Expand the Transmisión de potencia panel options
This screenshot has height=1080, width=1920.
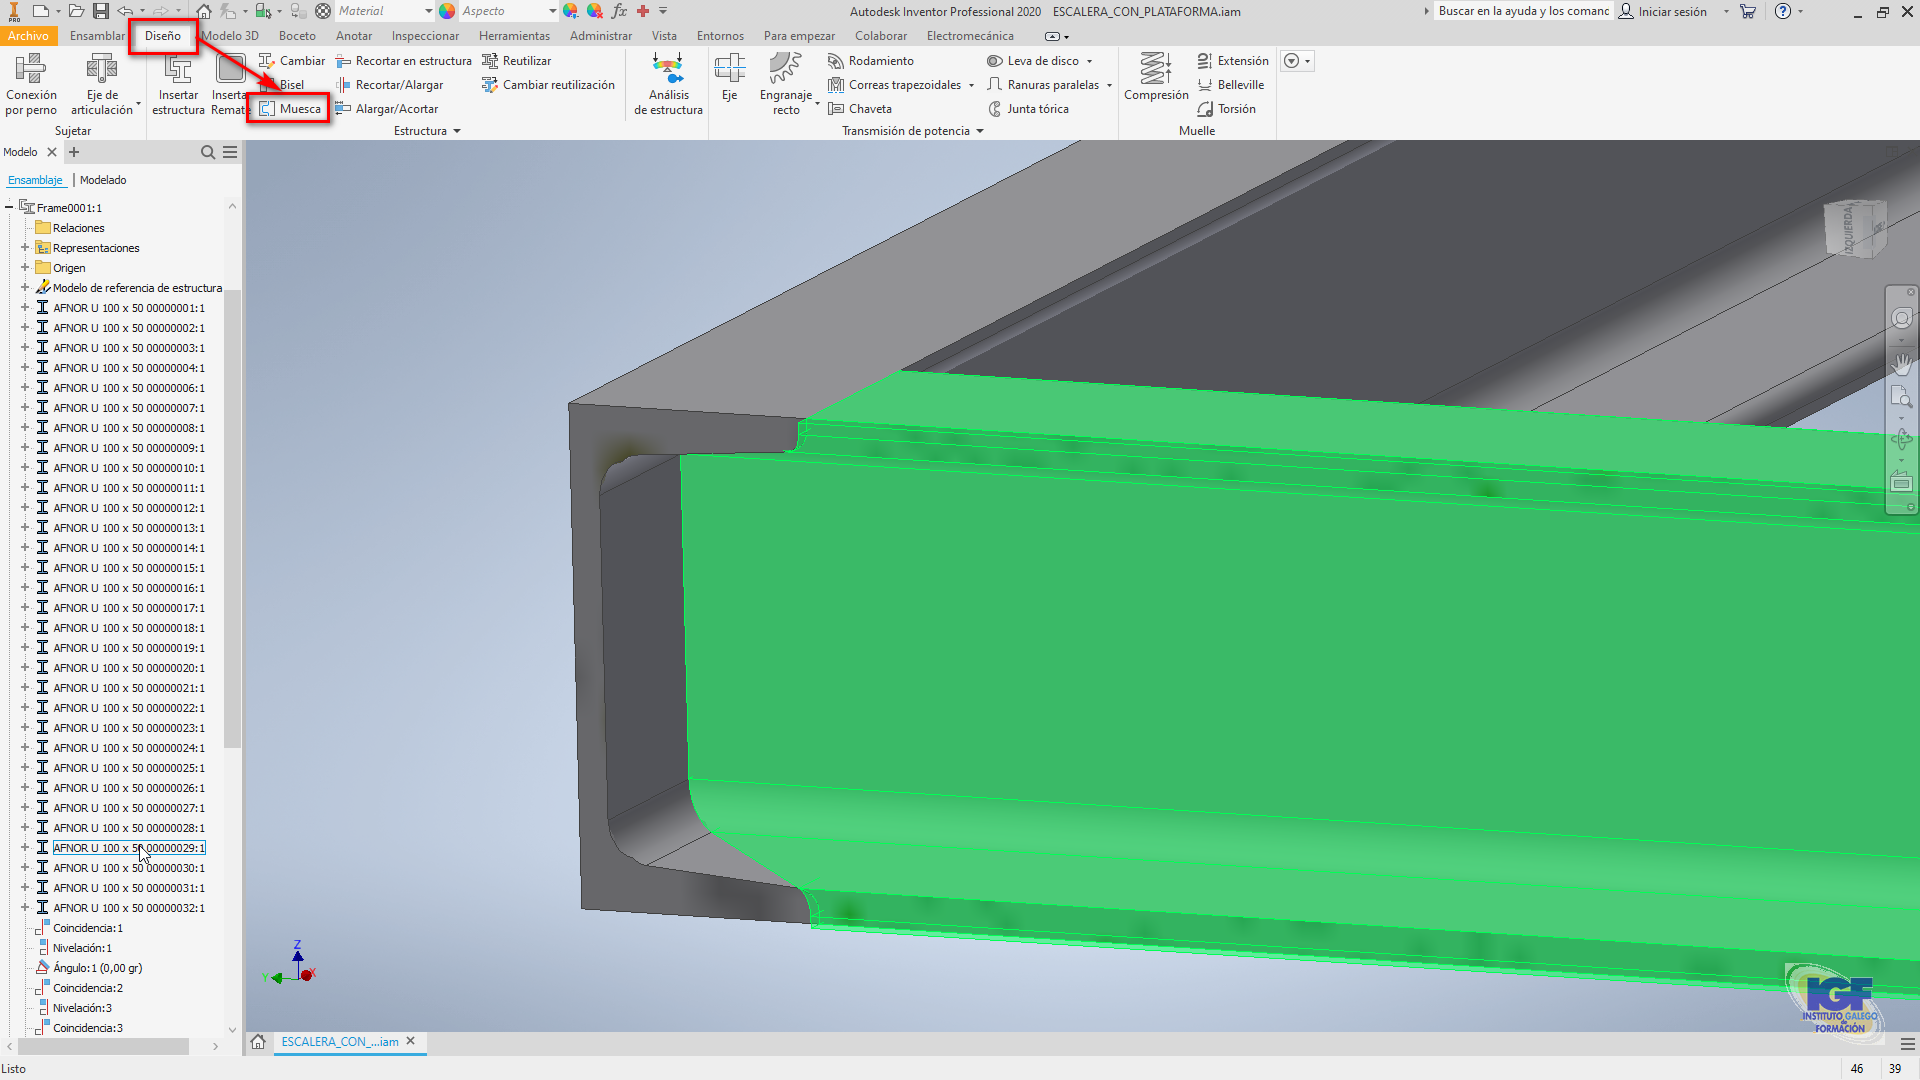[979, 130]
